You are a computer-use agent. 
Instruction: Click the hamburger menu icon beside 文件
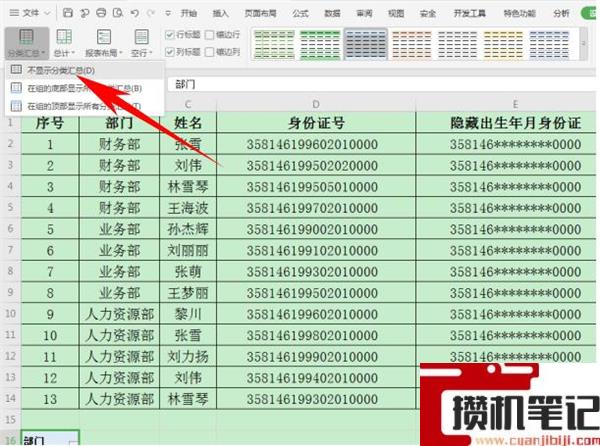(x=14, y=13)
